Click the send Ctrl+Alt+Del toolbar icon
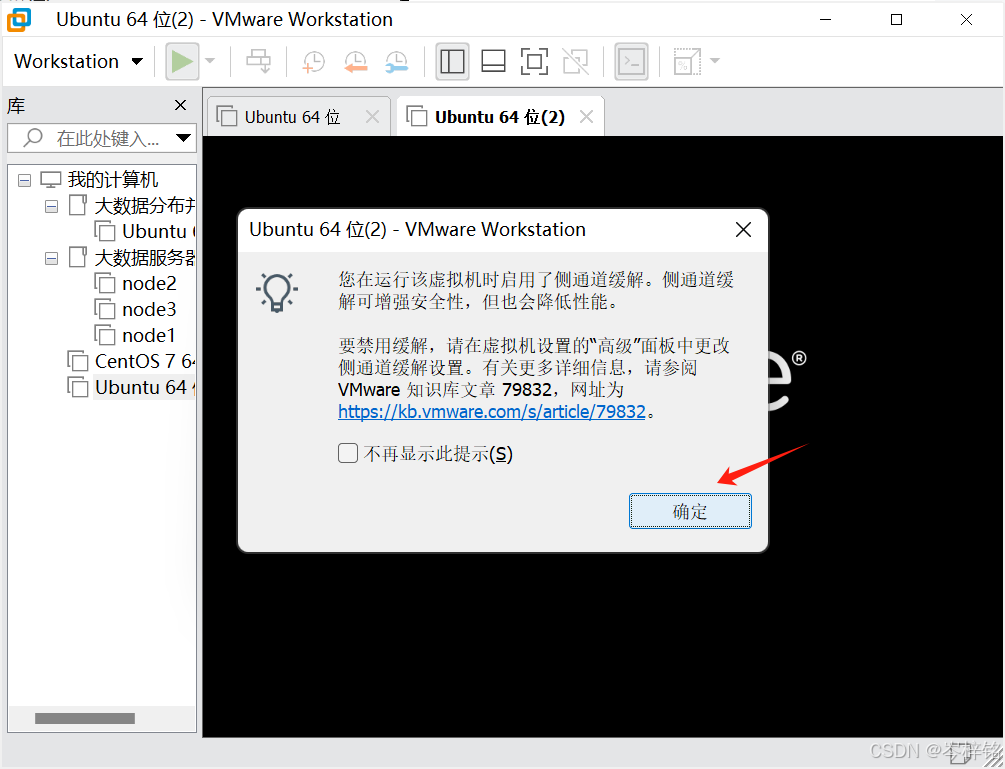 pyautogui.click(x=259, y=62)
